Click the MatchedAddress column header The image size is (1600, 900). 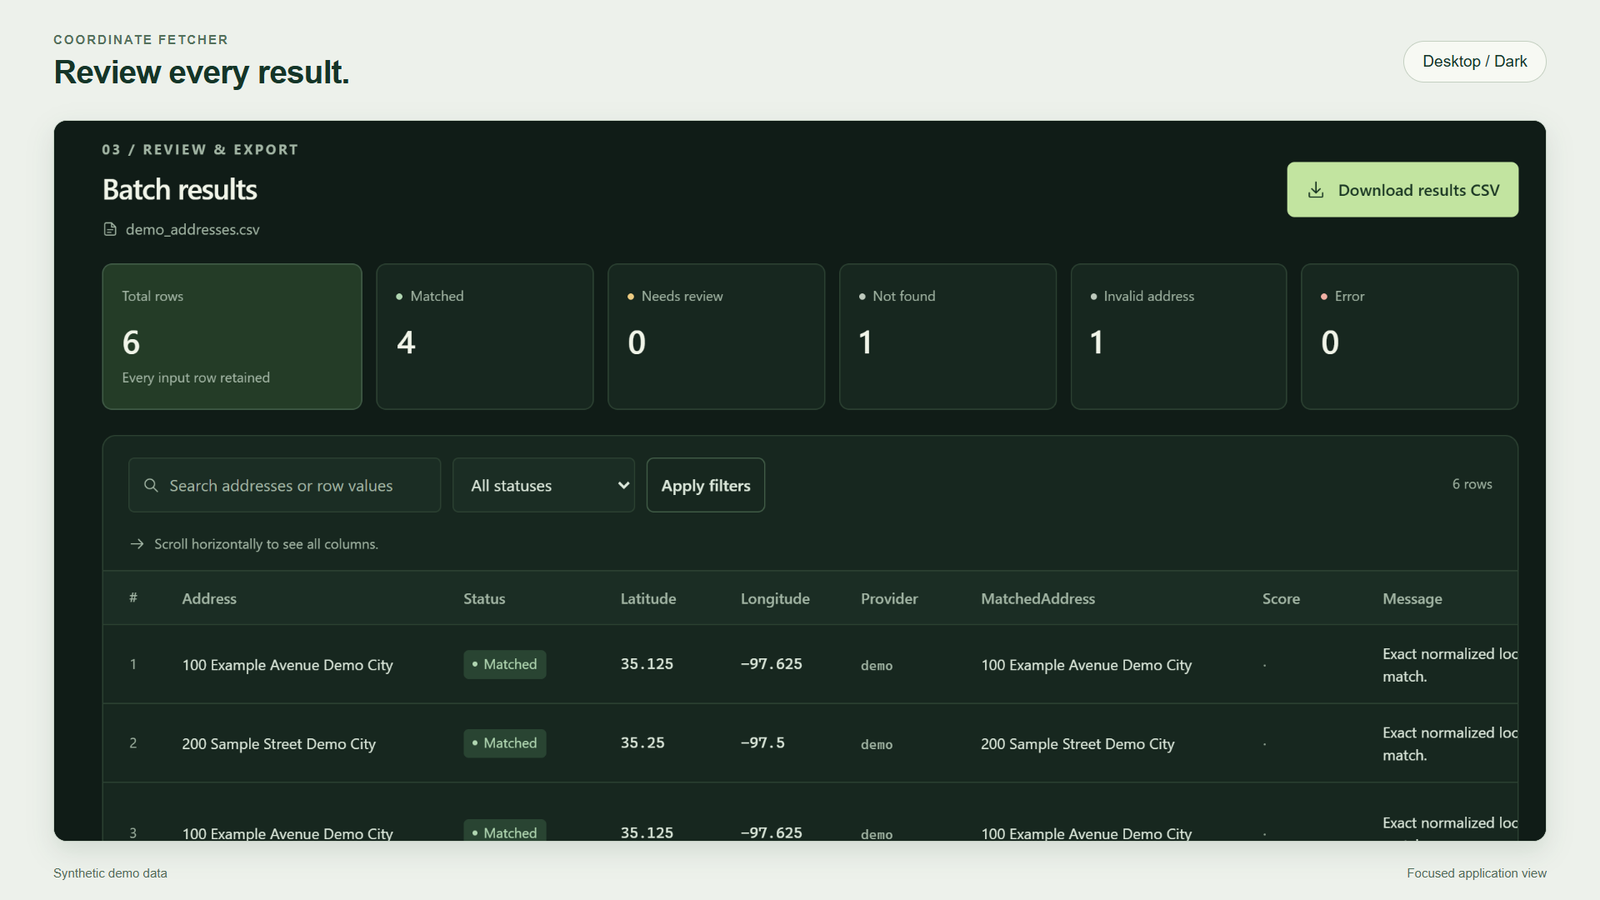[1038, 599]
